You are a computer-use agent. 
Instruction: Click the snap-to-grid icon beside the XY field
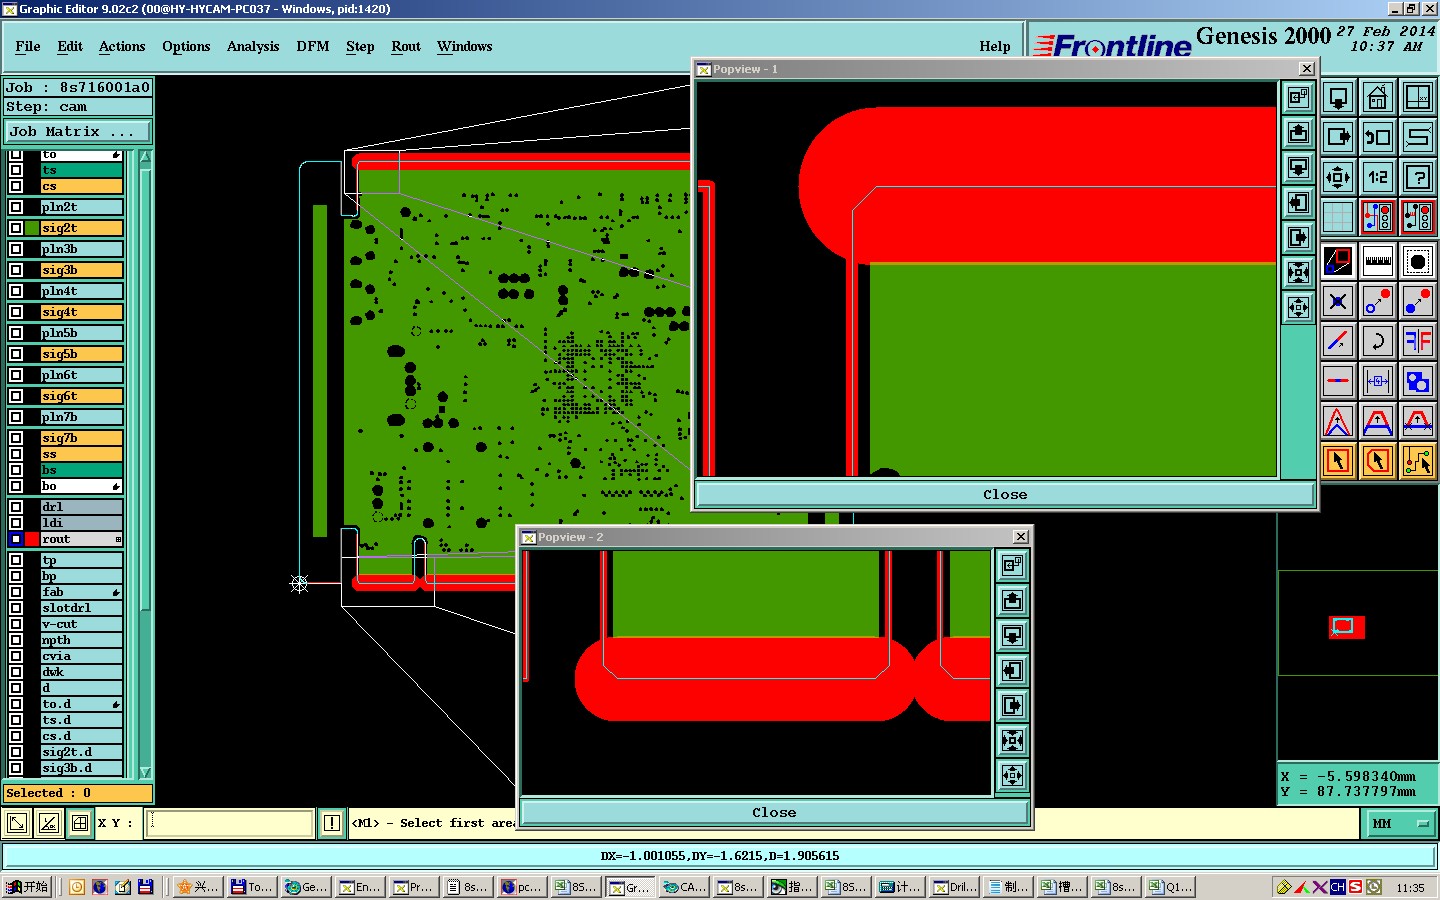(x=80, y=823)
